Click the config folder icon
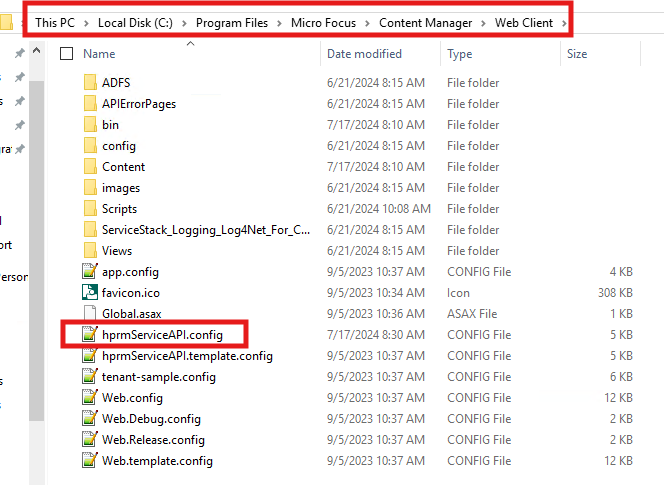This screenshot has height=485, width=664. (x=90, y=145)
